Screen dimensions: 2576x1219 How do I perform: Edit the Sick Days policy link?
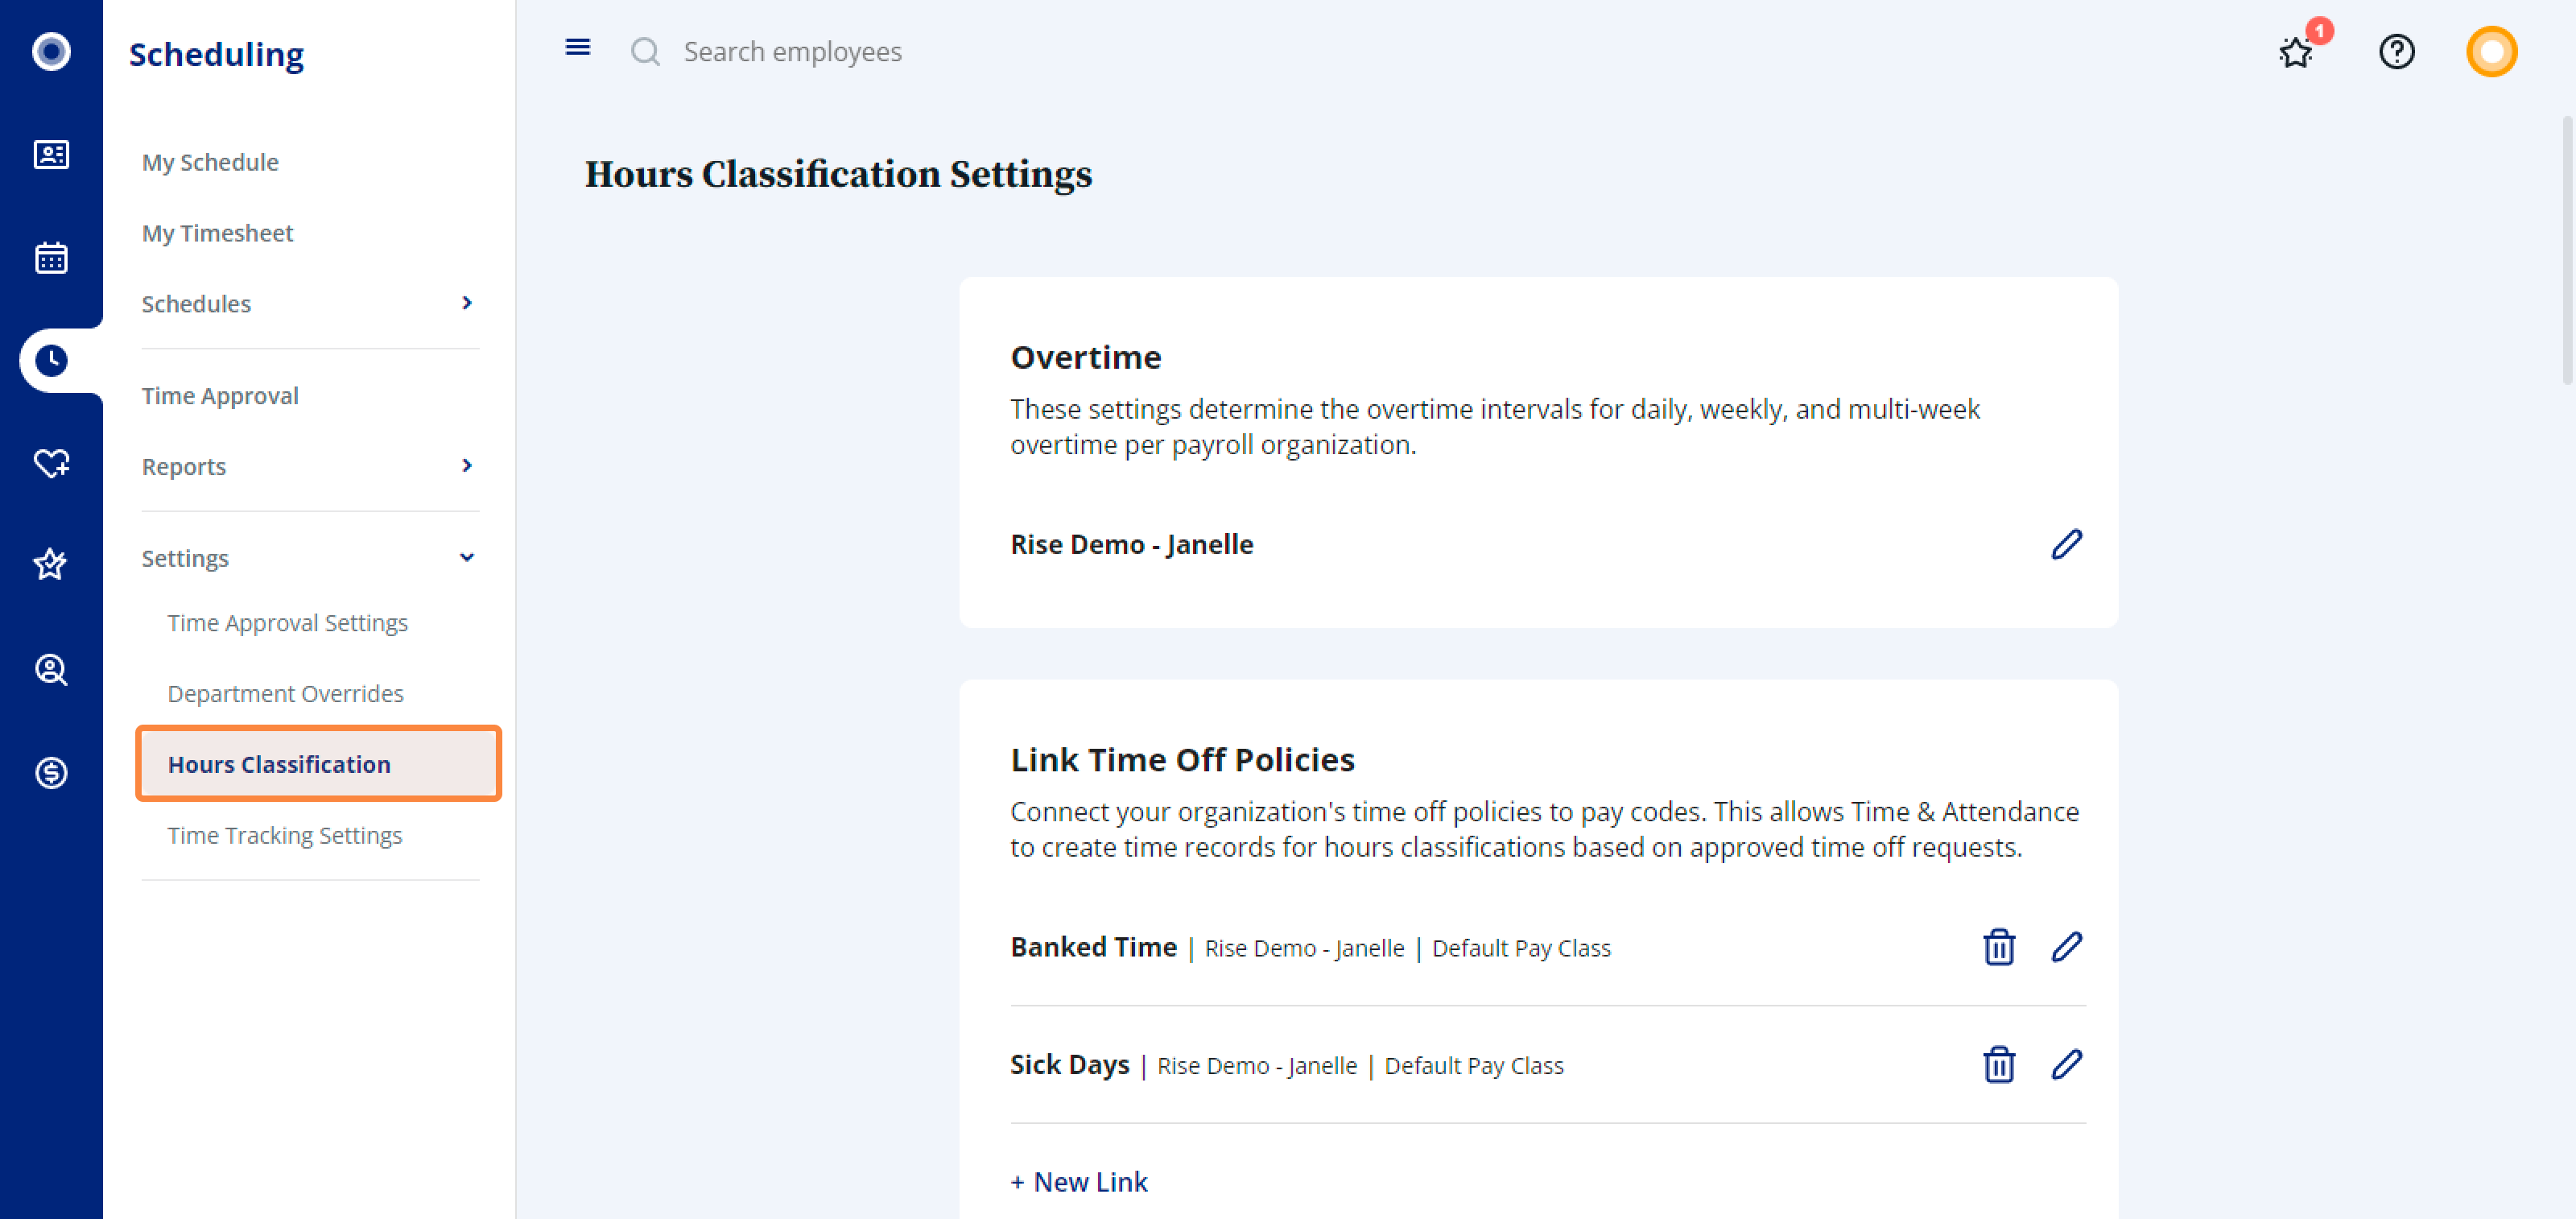click(2067, 1064)
